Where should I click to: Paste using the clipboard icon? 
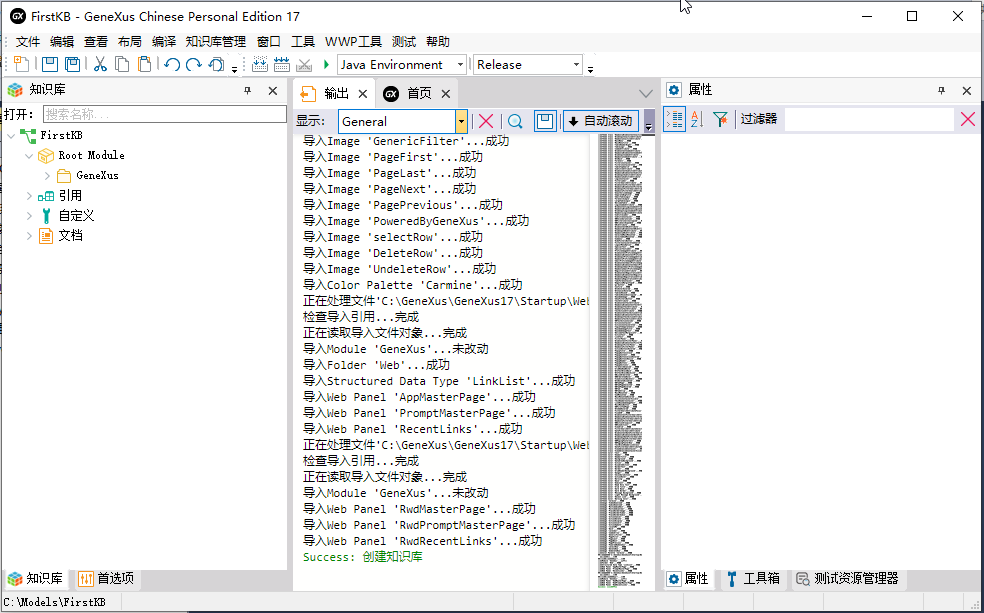(x=145, y=64)
